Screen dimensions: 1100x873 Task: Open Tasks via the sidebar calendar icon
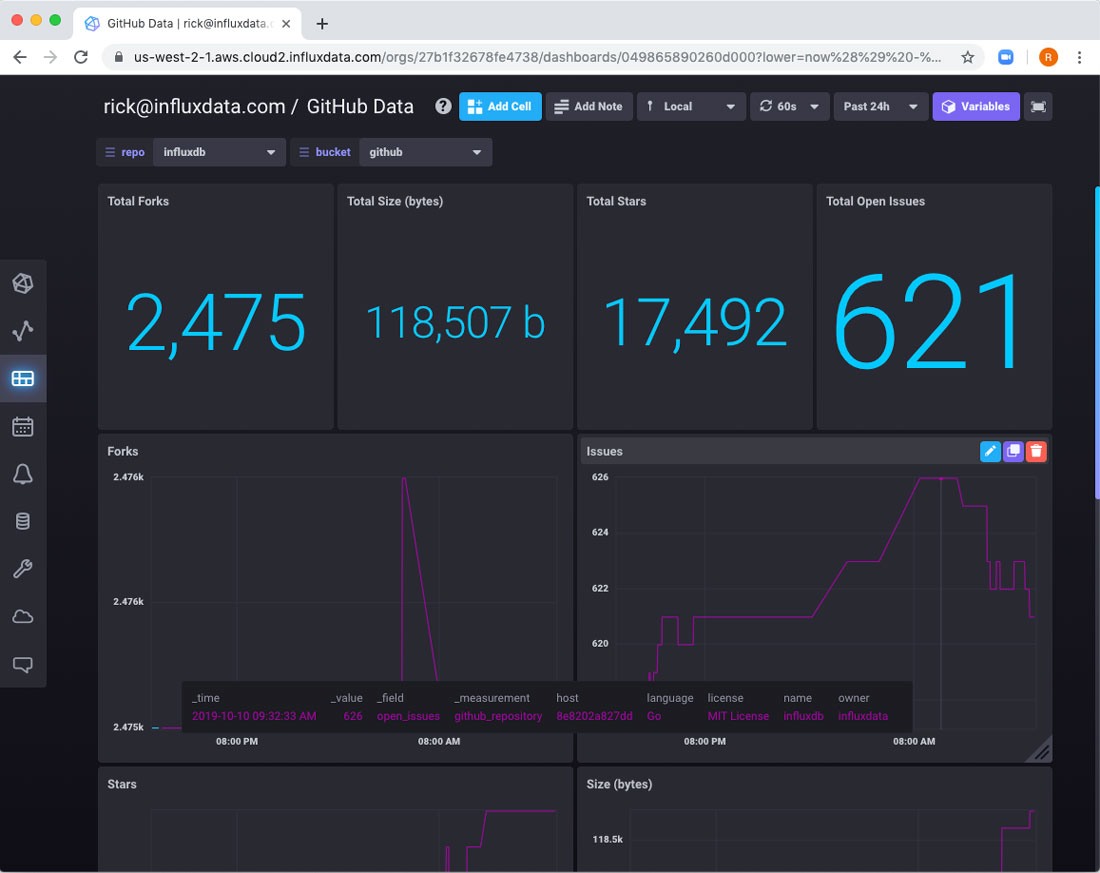coord(22,427)
